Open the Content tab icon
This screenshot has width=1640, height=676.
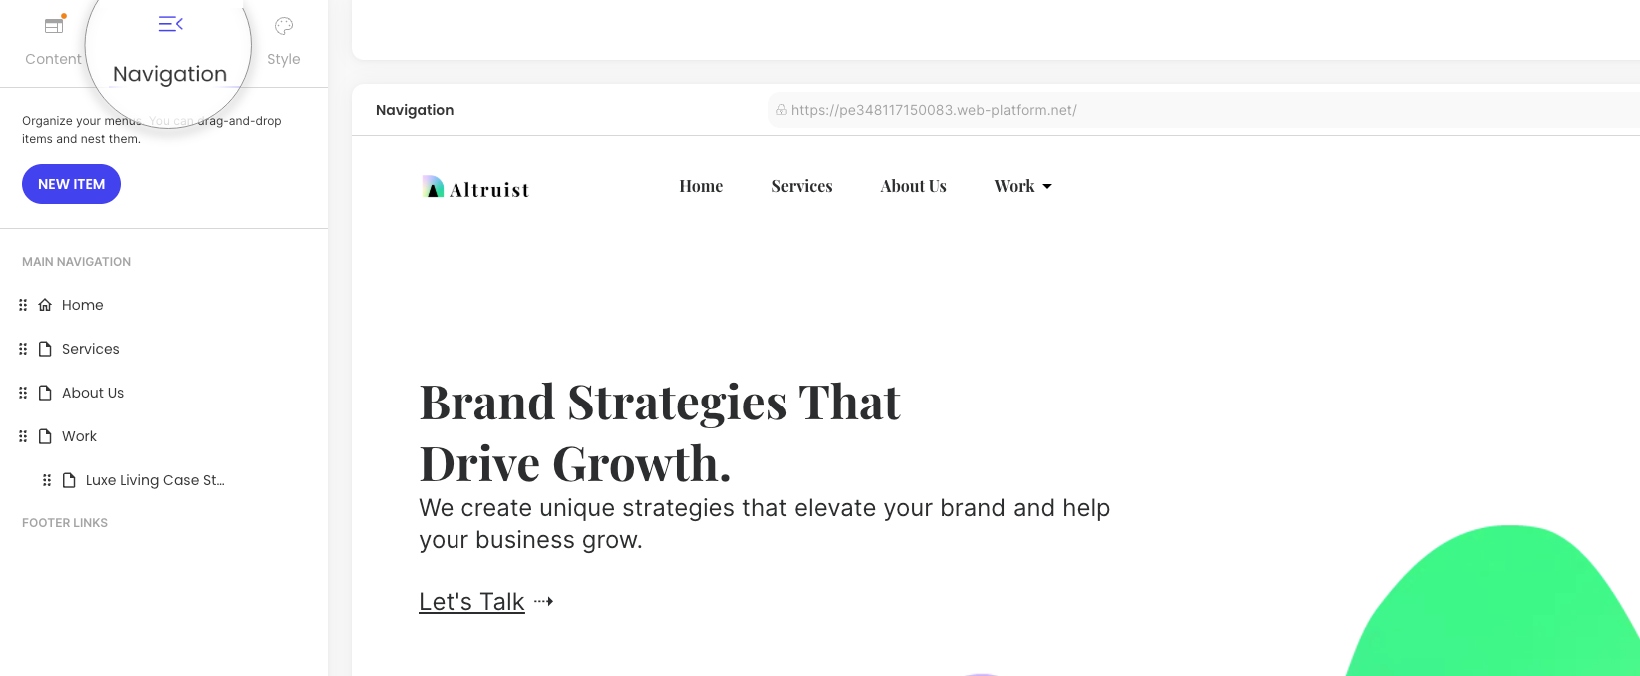pos(55,25)
